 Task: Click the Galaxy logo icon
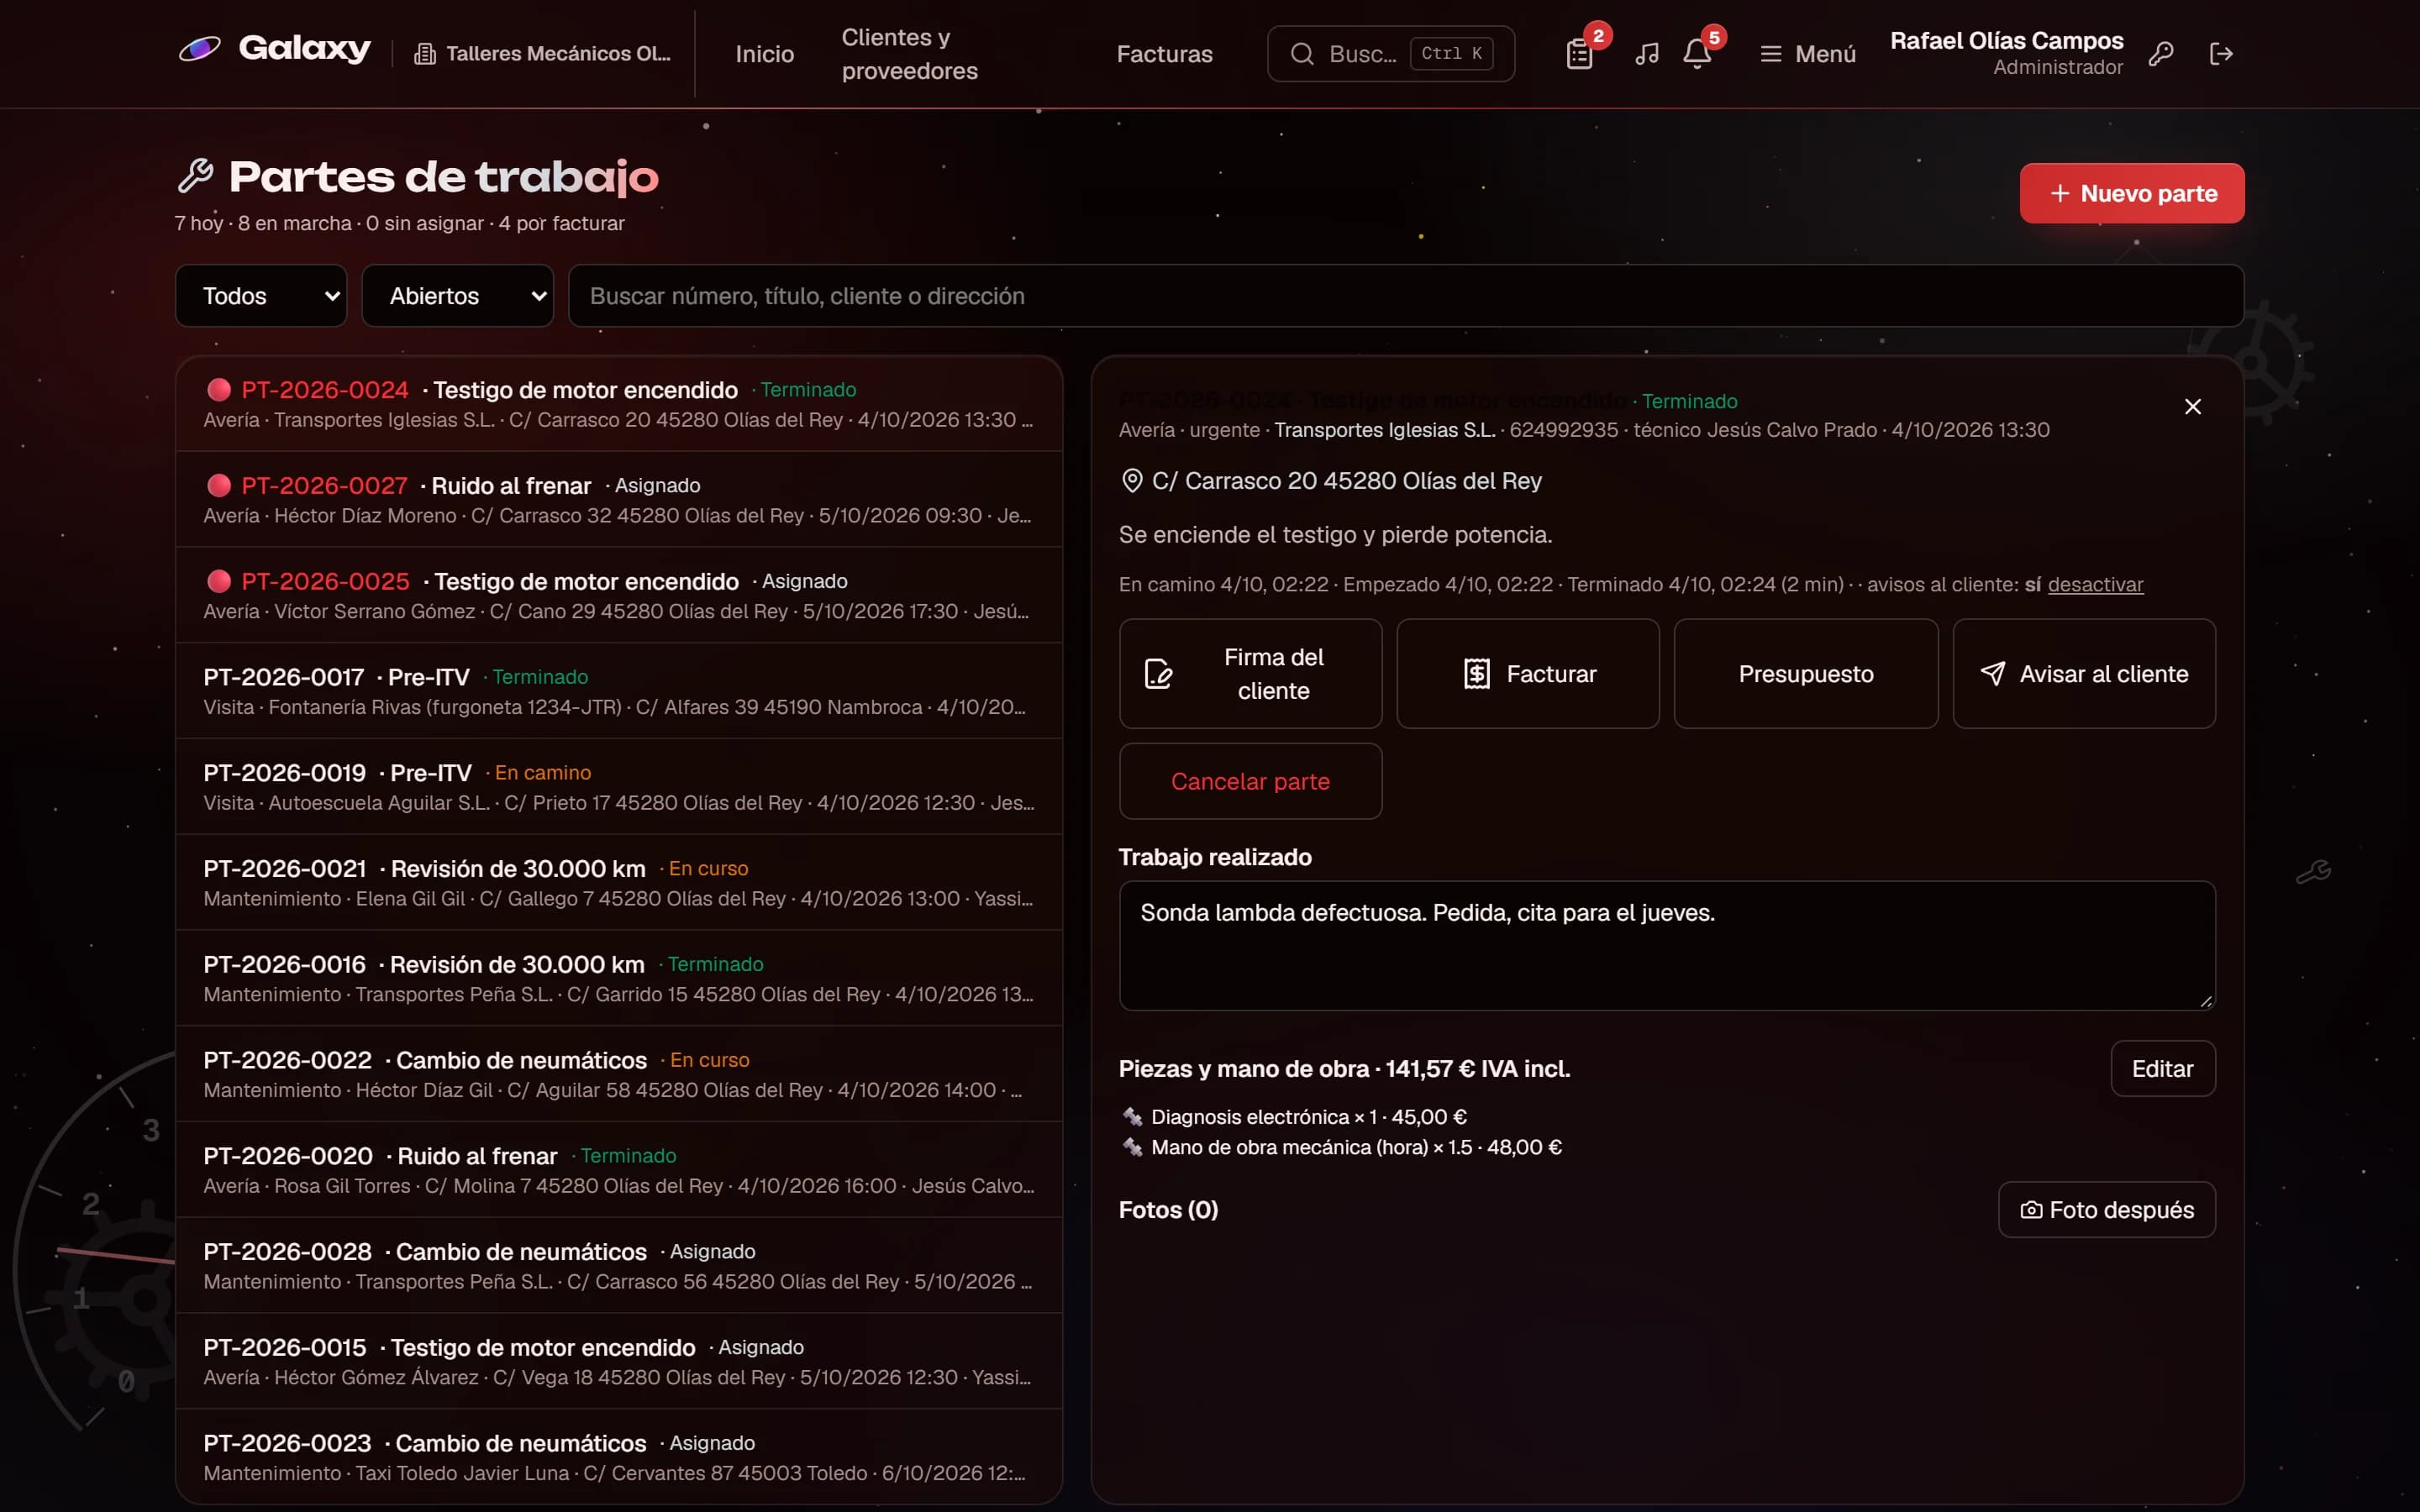click(x=199, y=49)
